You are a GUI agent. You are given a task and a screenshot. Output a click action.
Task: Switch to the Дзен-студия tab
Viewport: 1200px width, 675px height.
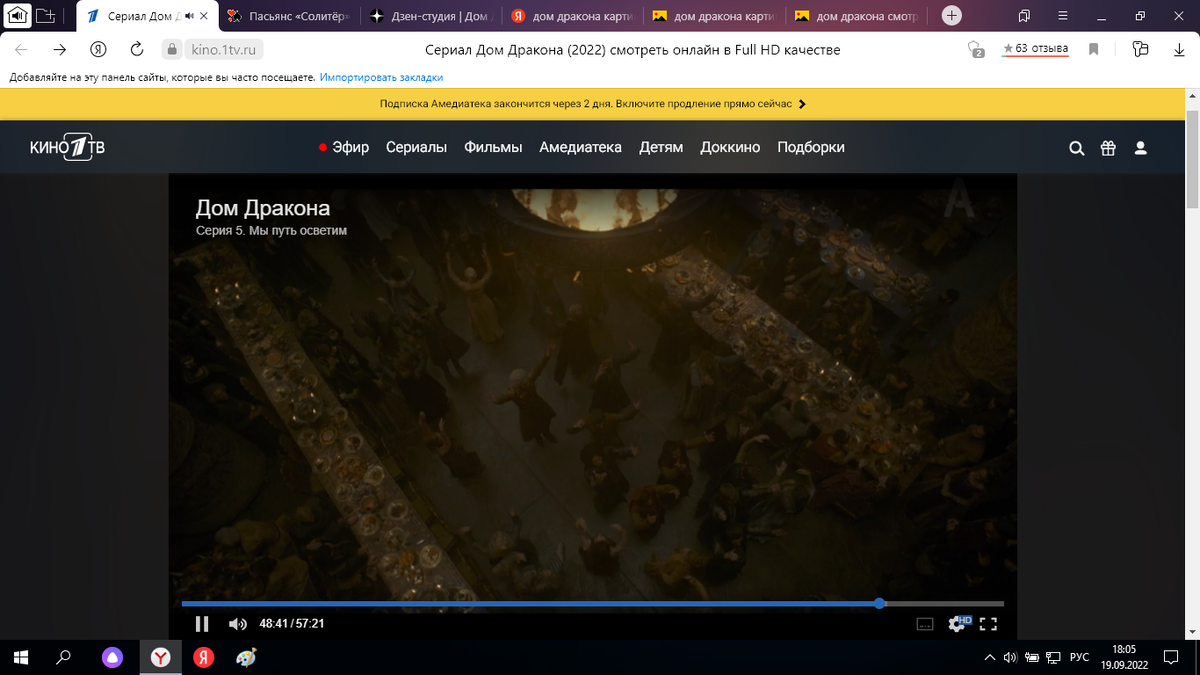433,16
